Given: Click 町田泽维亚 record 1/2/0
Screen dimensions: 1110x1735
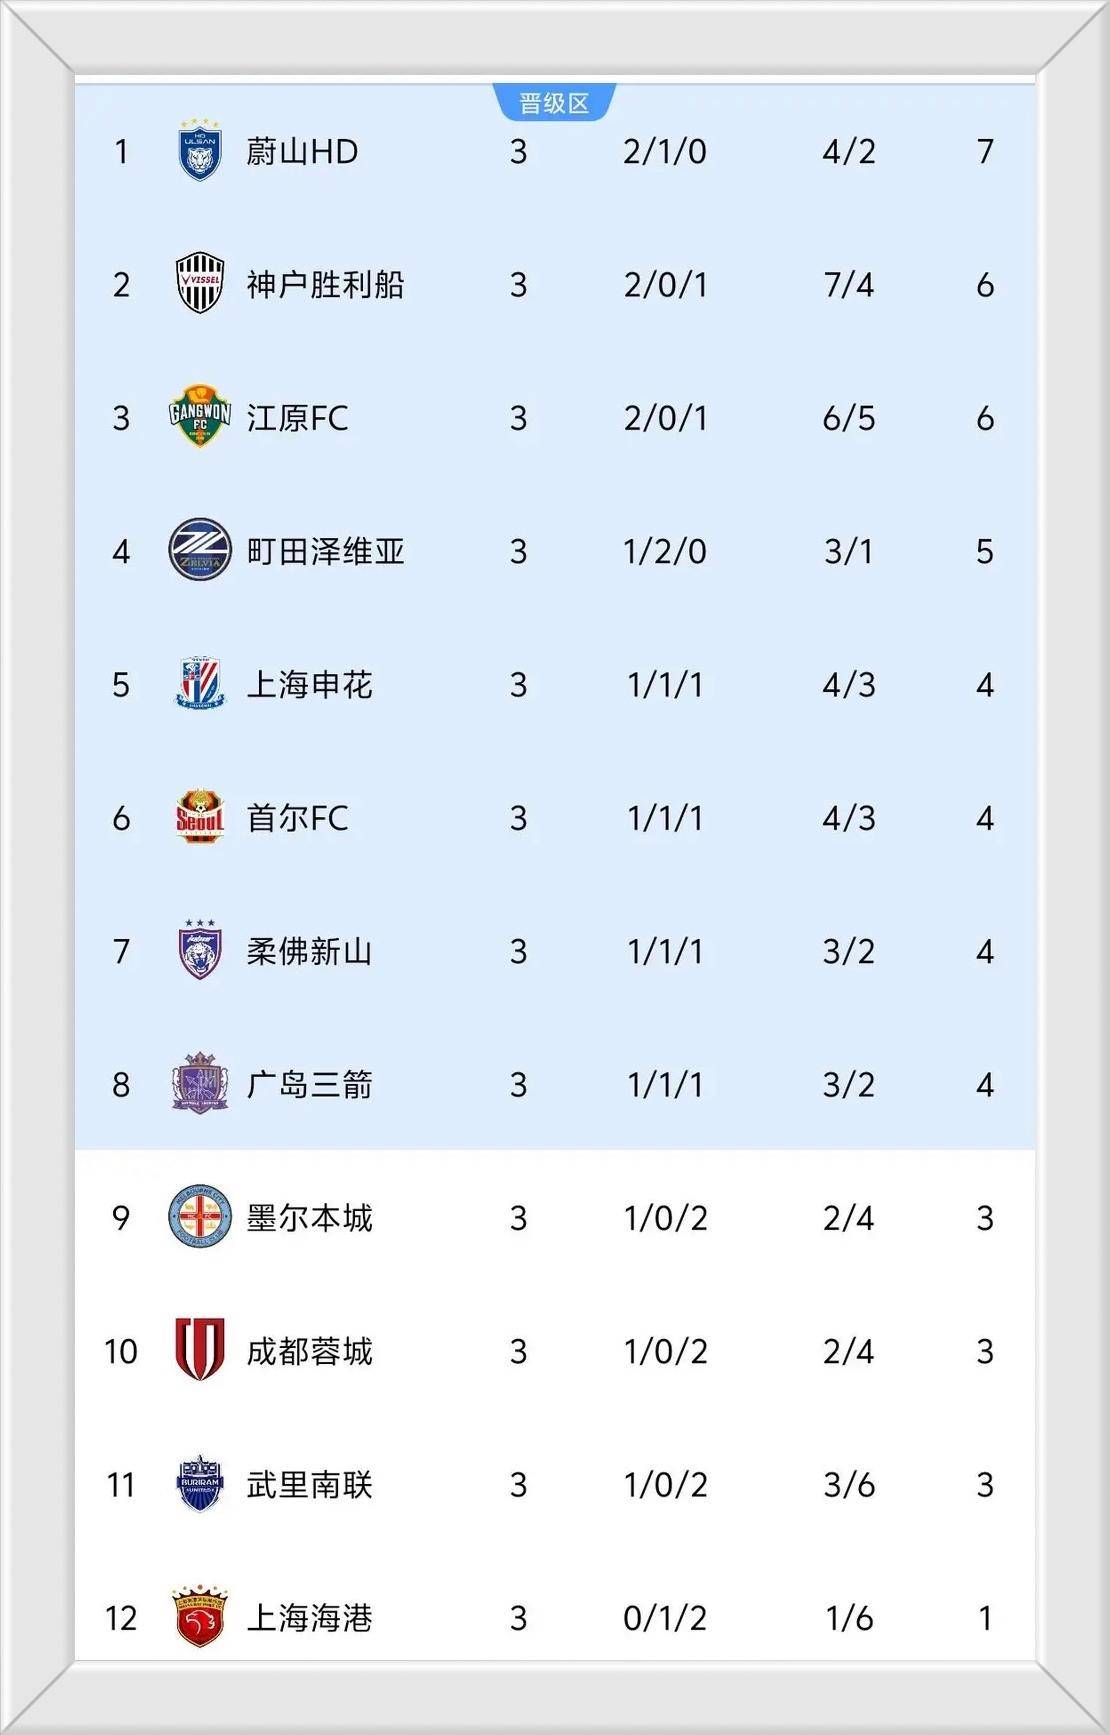Looking at the screenshot, I should [665, 551].
